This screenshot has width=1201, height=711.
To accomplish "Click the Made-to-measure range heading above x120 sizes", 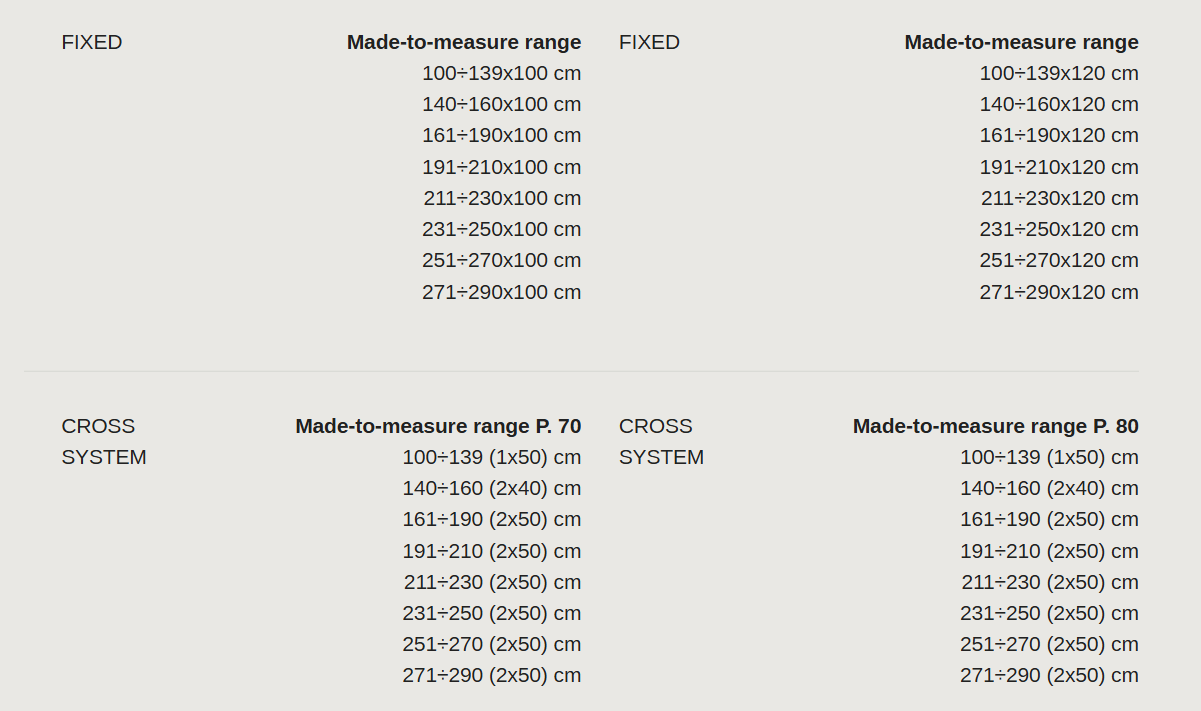I will tap(1022, 42).
